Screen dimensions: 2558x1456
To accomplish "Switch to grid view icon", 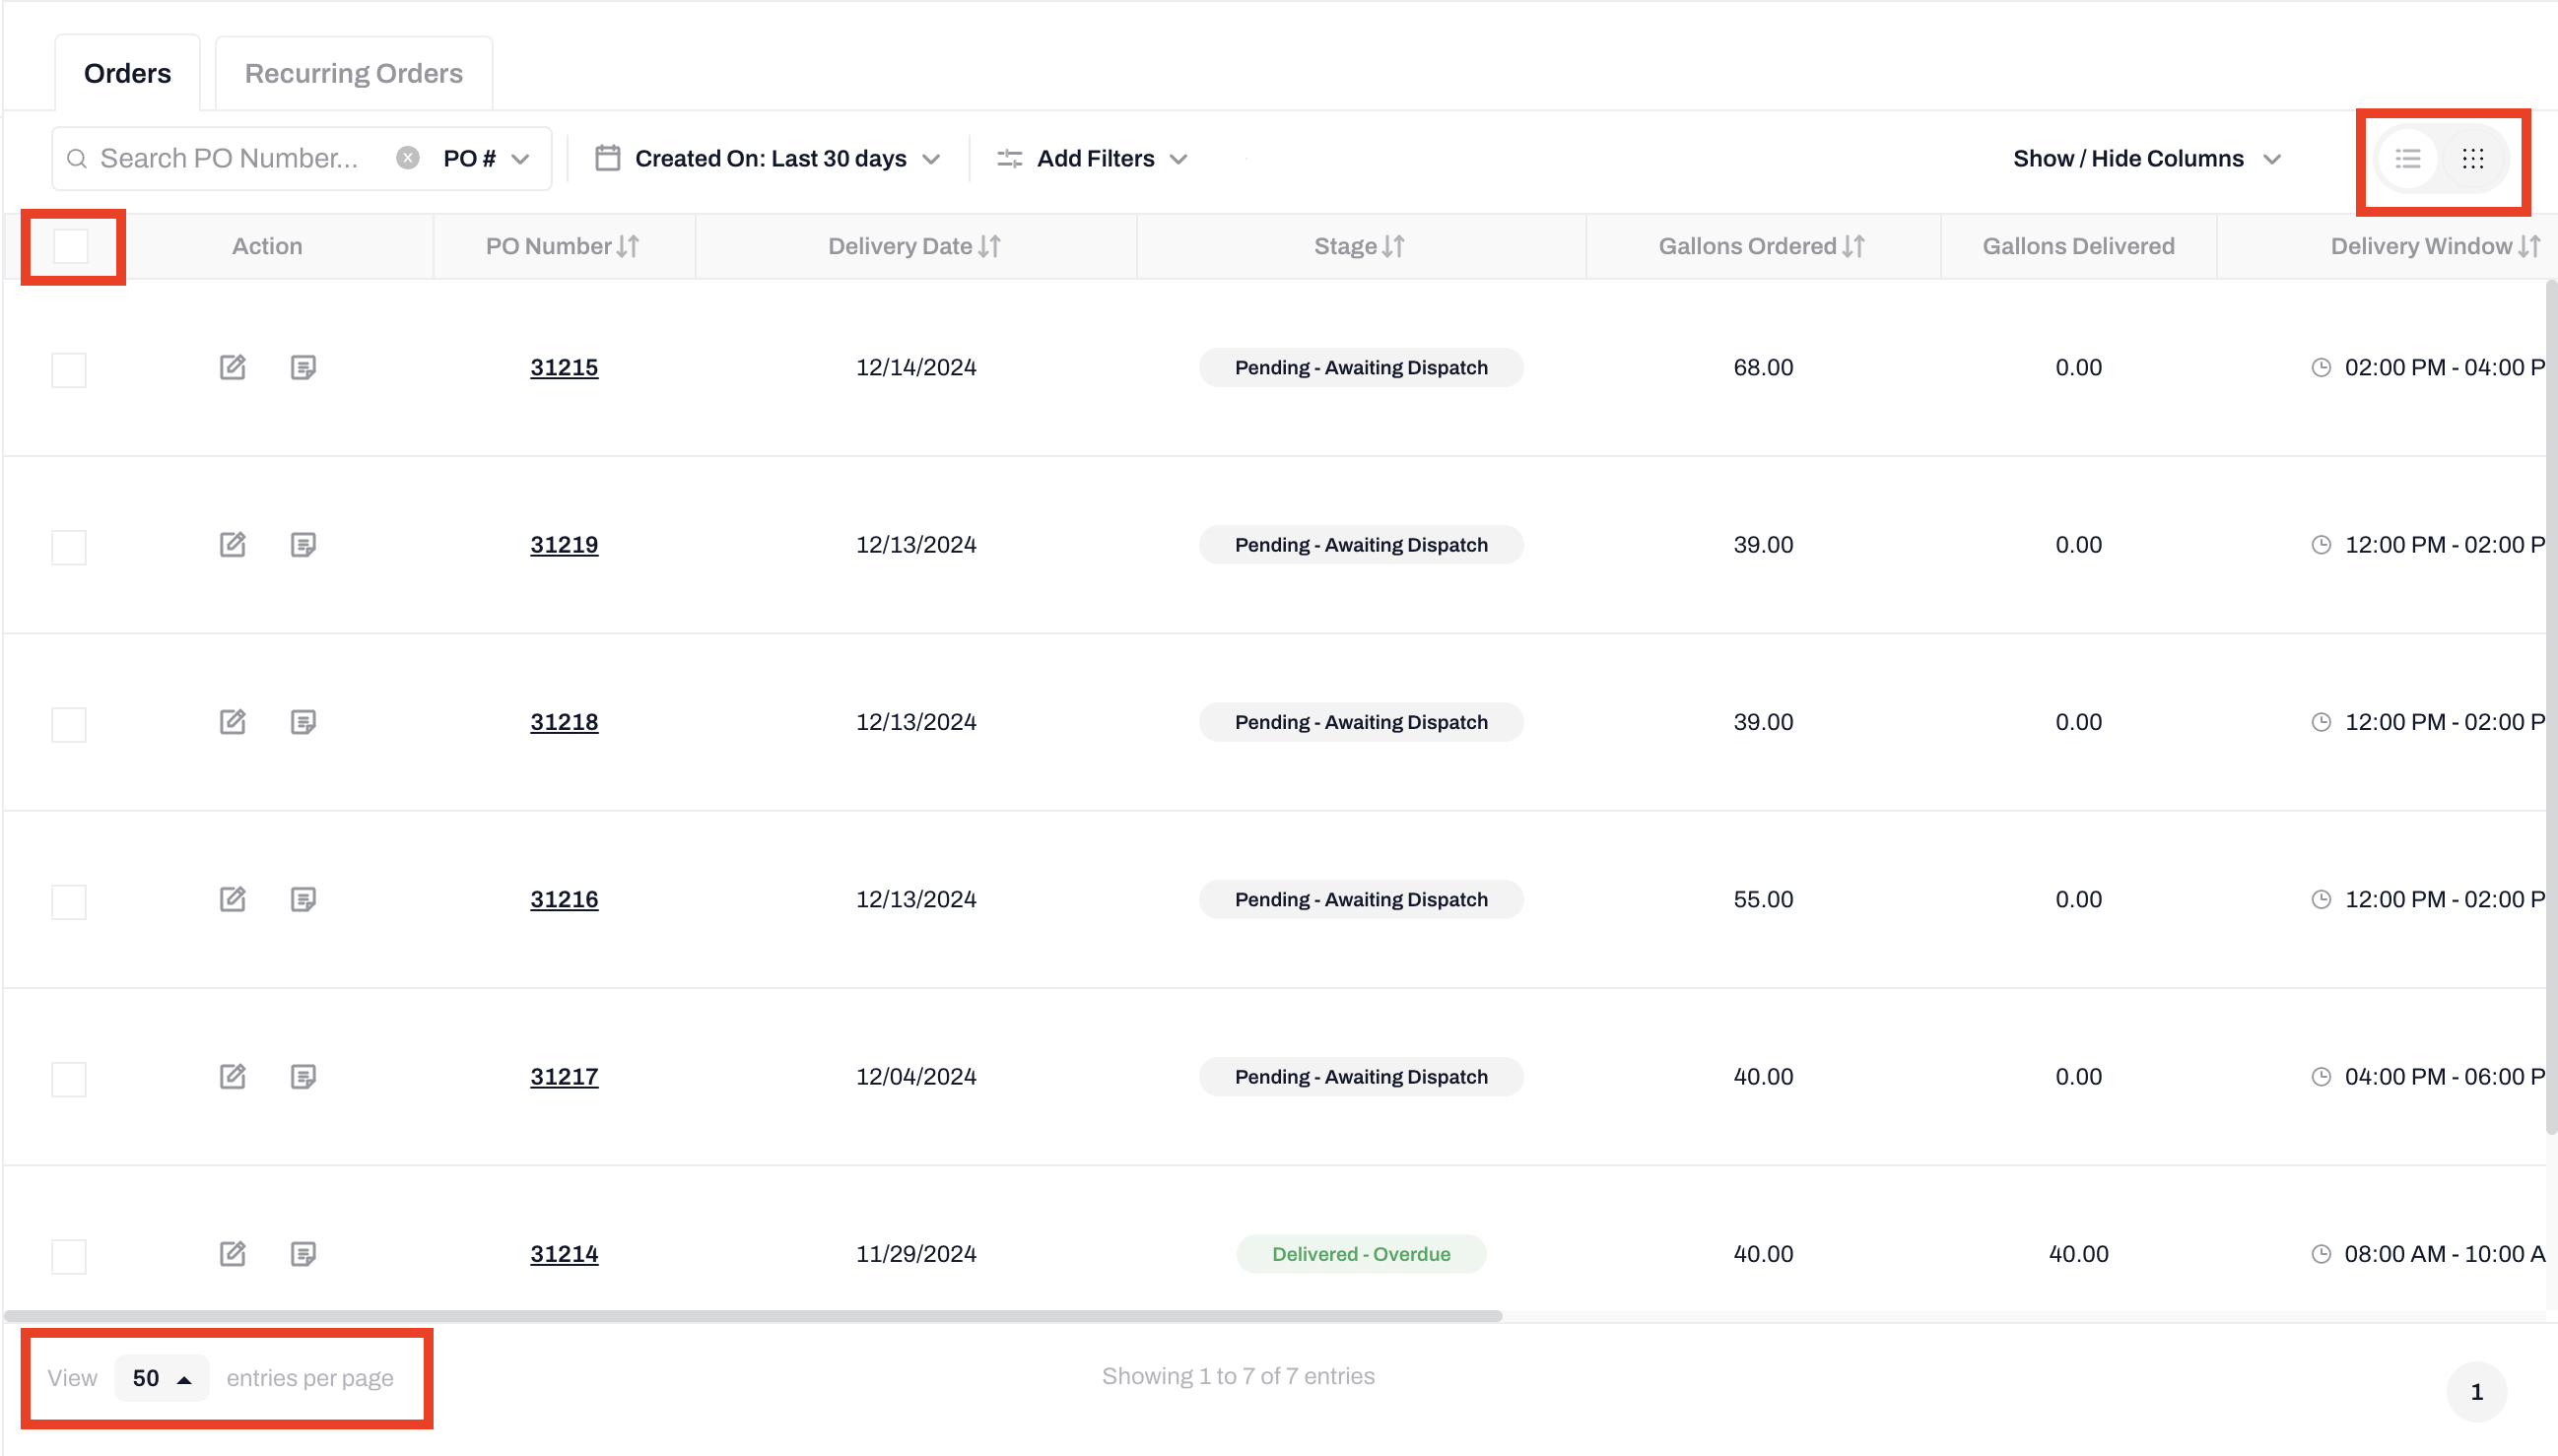I will [2472, 158].
